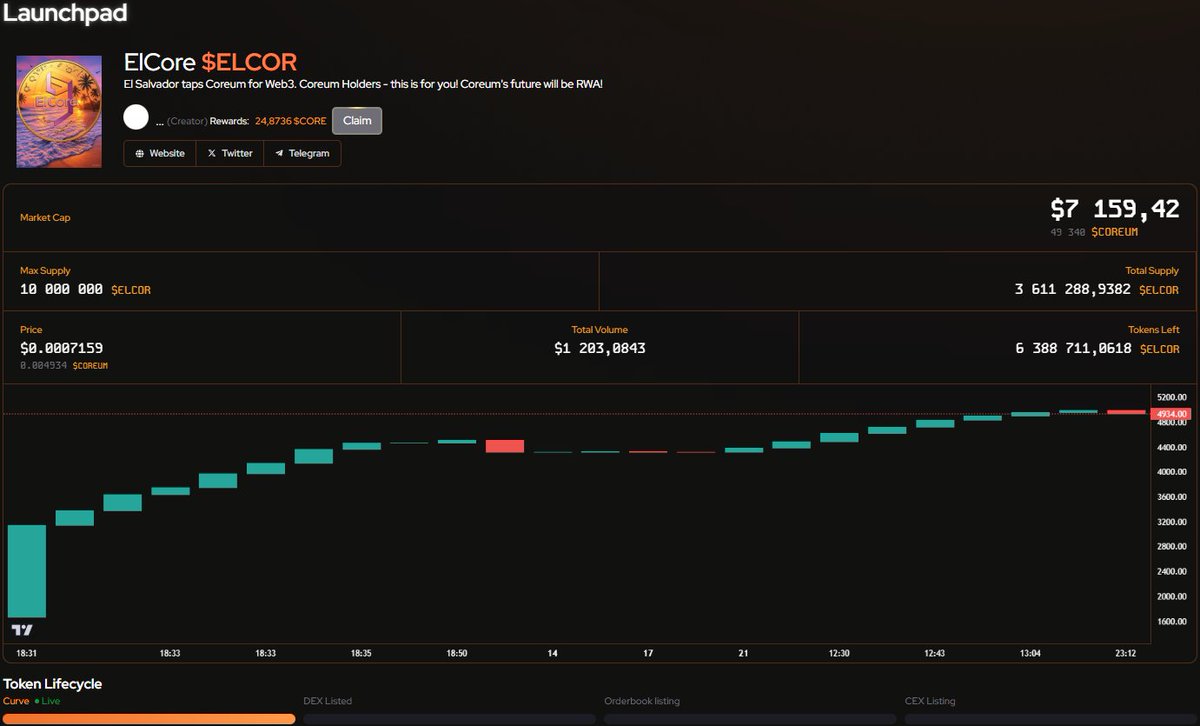Click the red candle after 18:50

tap(505, 446)
